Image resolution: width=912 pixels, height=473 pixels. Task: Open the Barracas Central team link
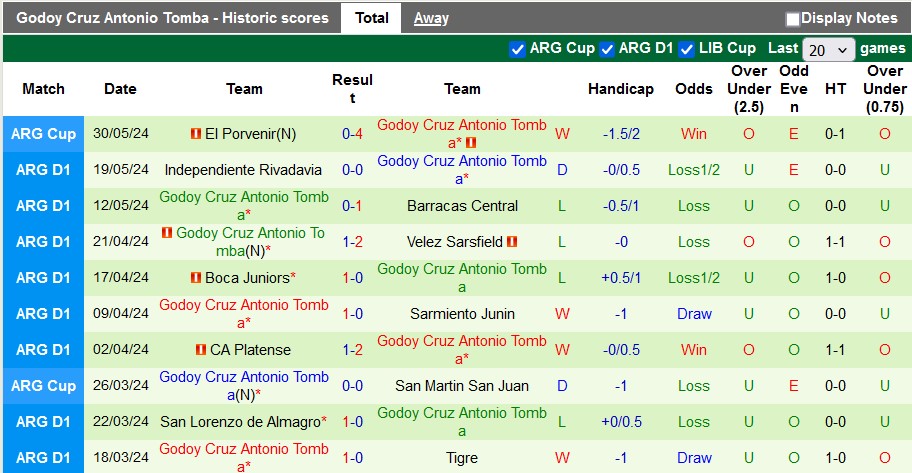coord(462,206)
